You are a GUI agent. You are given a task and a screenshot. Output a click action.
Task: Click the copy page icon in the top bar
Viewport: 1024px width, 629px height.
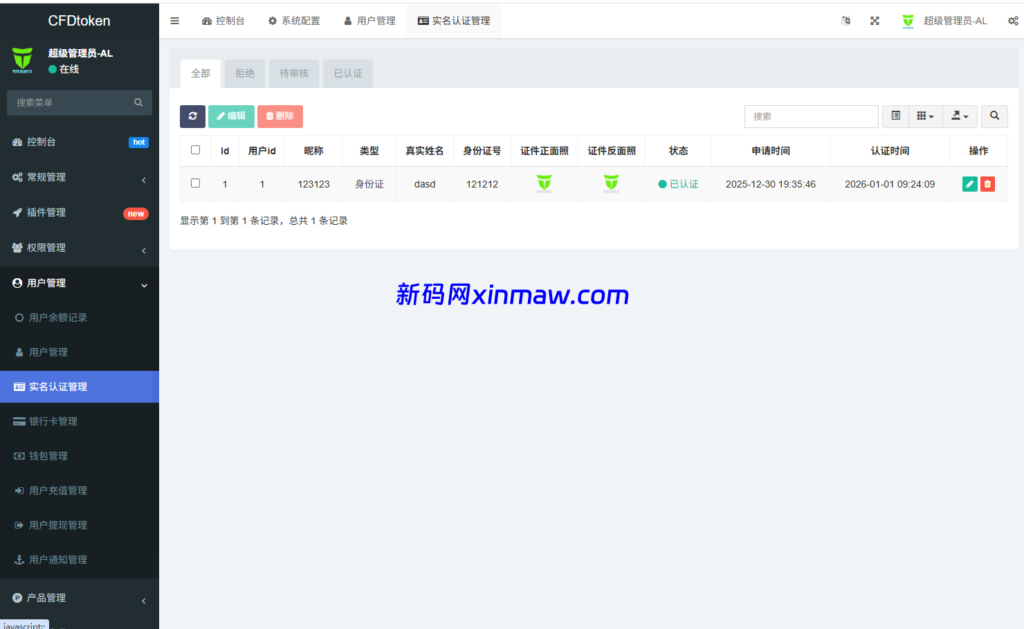point(845,20)
